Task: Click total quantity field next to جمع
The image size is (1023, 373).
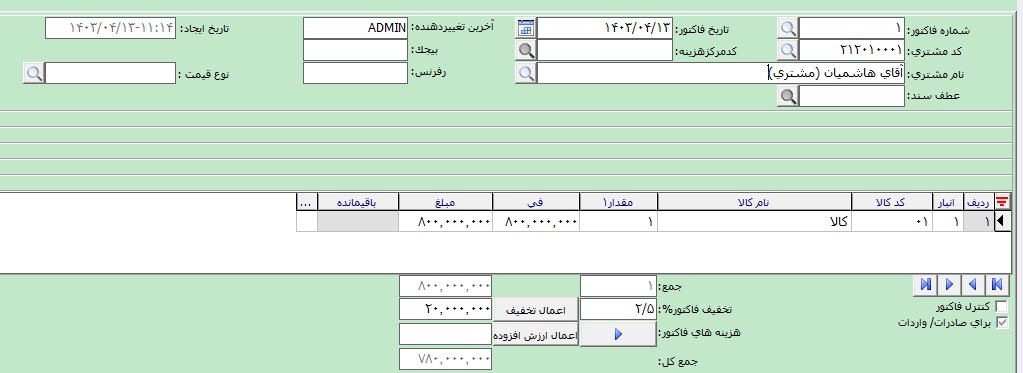Action: pos(618,286)
